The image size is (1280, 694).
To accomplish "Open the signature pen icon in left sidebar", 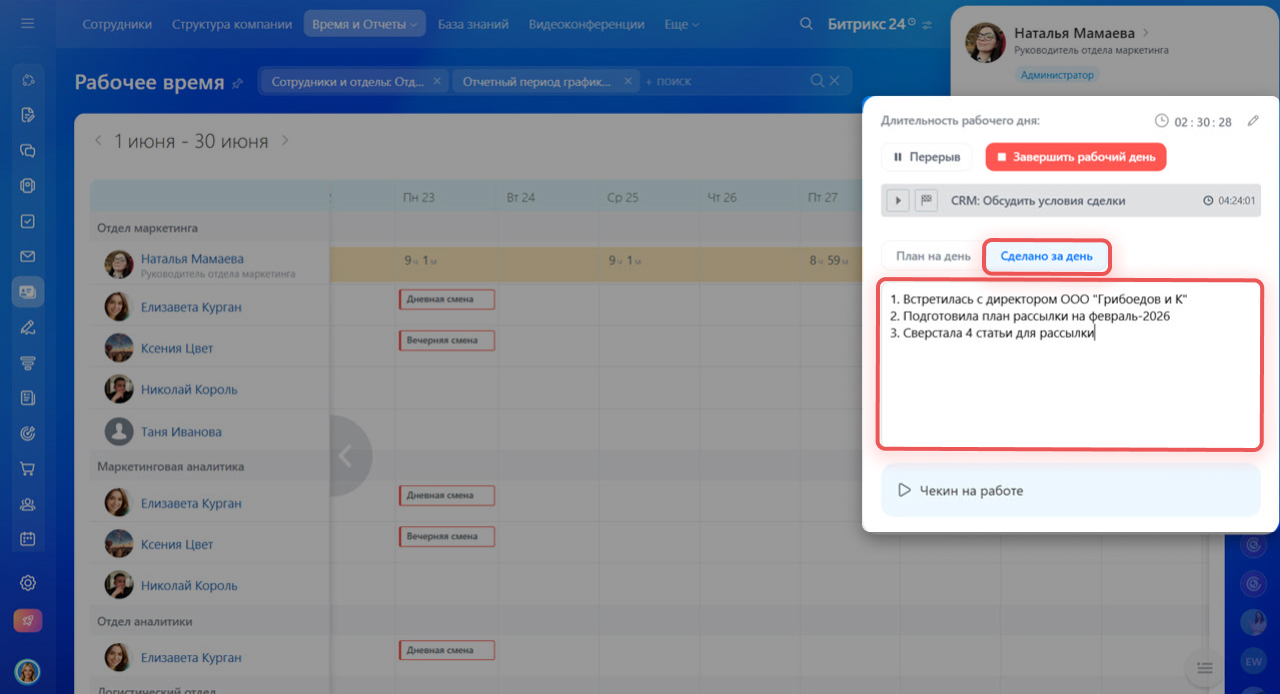I will click(x=28, y=327).
